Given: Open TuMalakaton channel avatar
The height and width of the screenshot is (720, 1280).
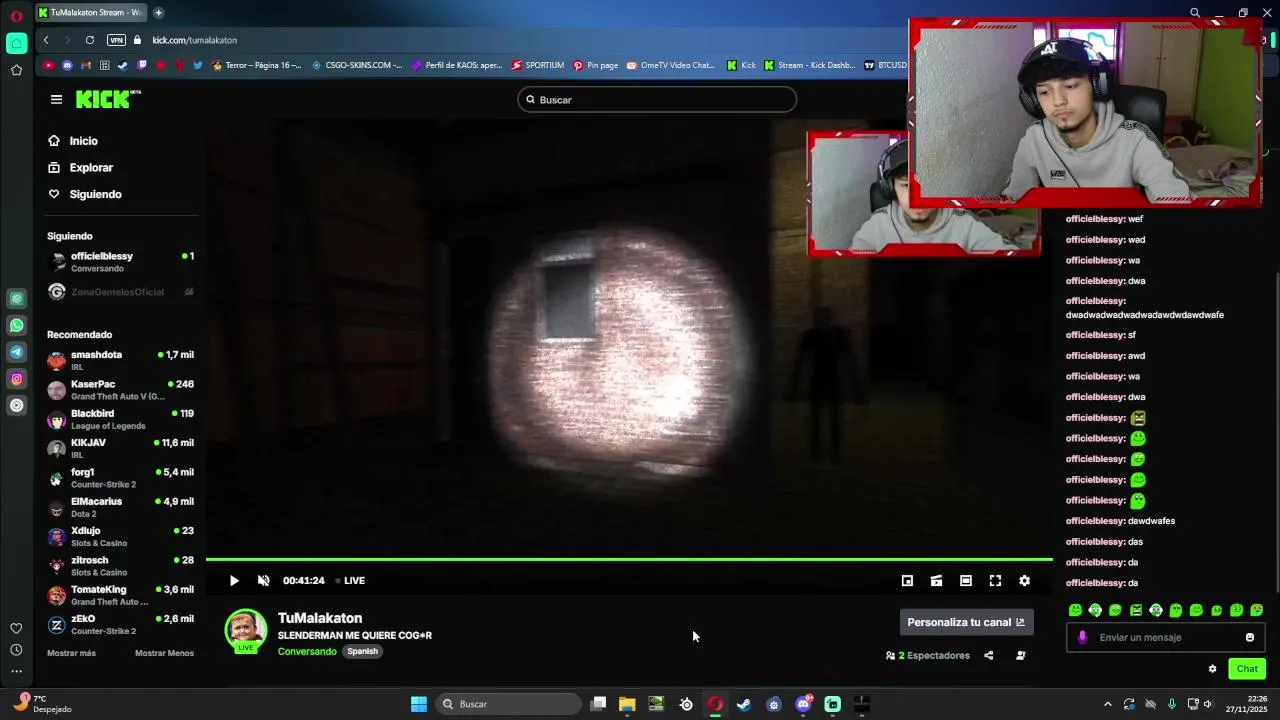Looking at the screenshot, I should pyautogui.click(x=246, y=630).
